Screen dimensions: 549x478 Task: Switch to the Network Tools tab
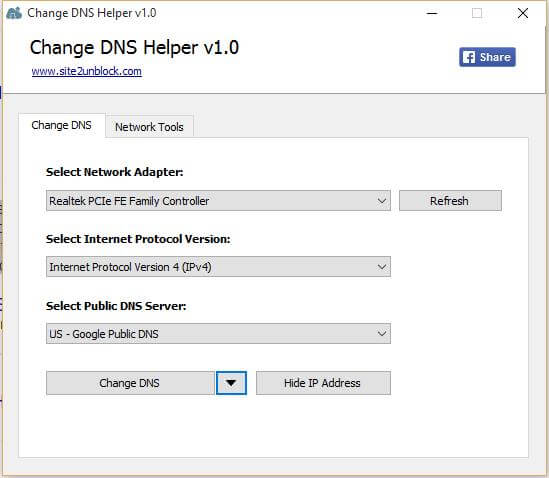coord(149,127)
